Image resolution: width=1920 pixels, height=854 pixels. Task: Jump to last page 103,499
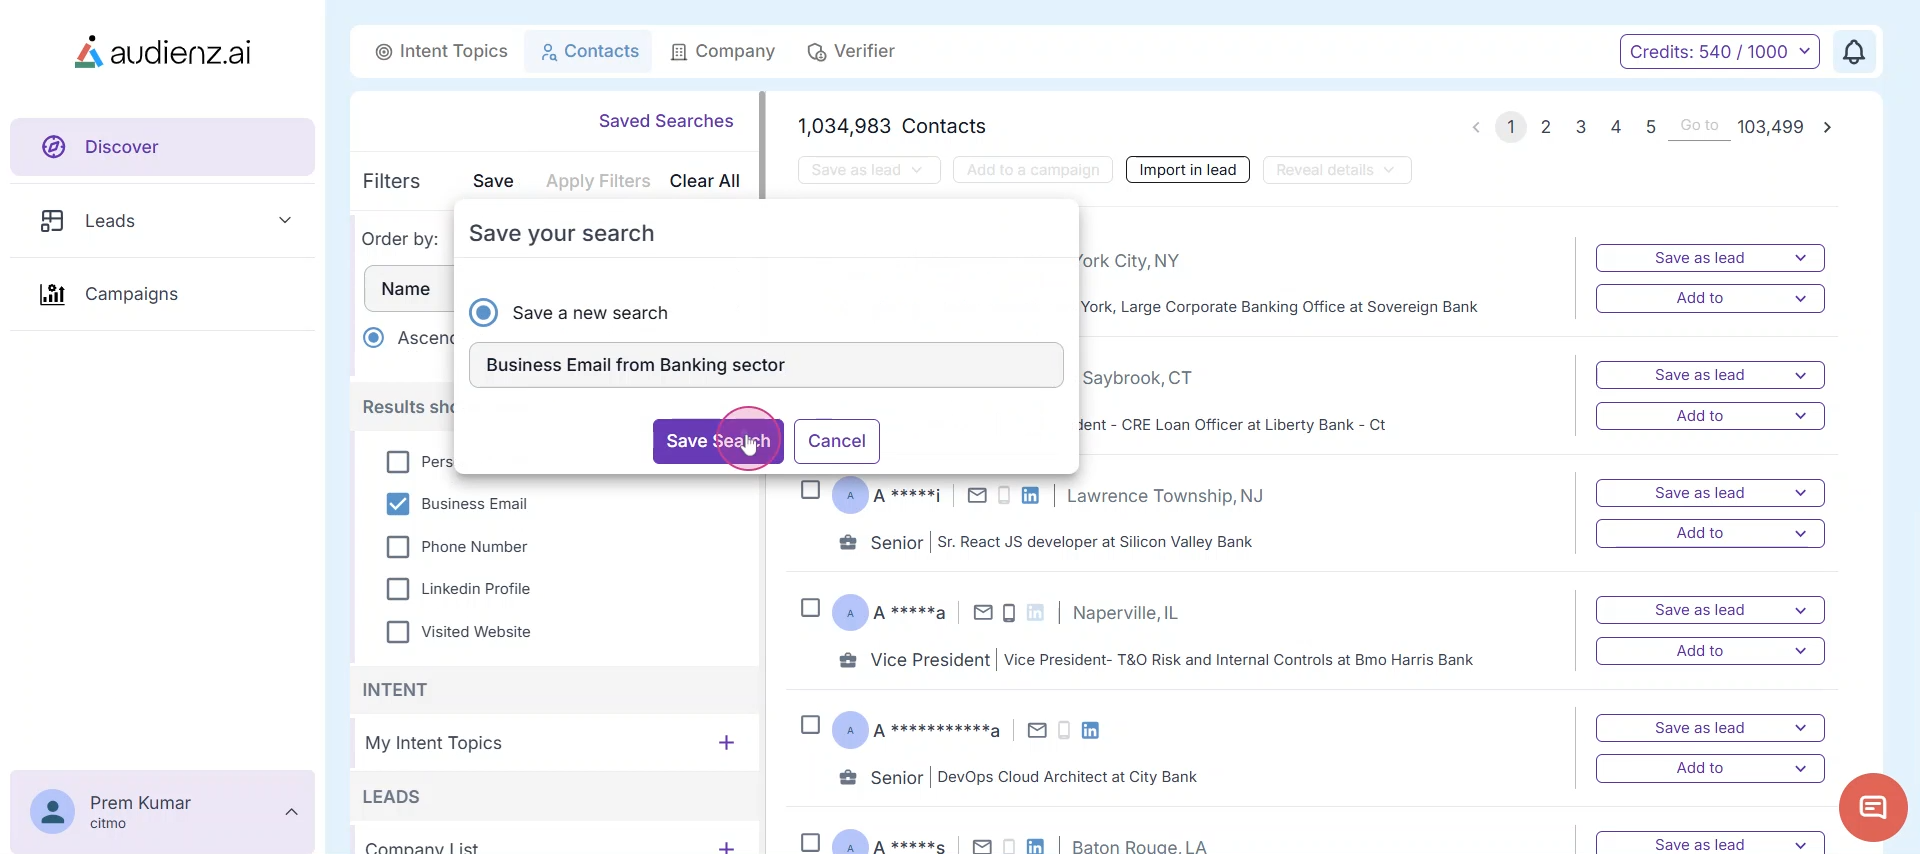[1770, 127]
